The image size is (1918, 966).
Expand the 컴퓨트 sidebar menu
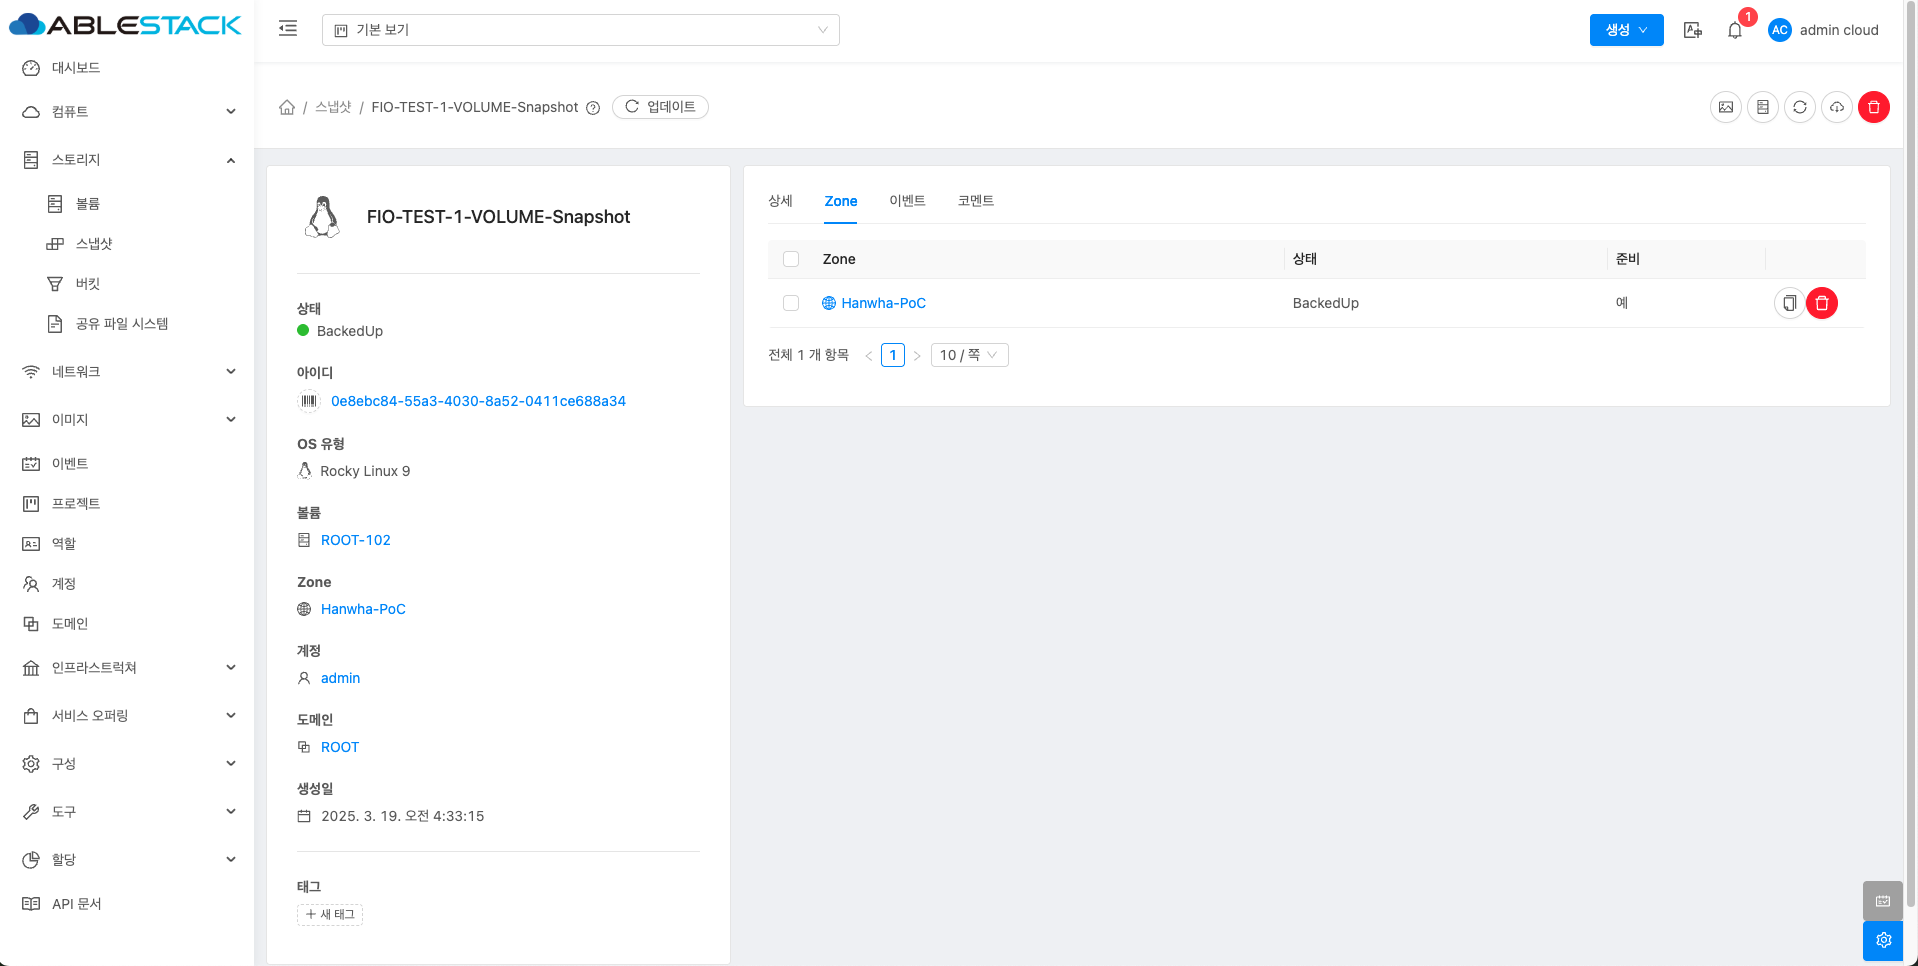point(128,112)
